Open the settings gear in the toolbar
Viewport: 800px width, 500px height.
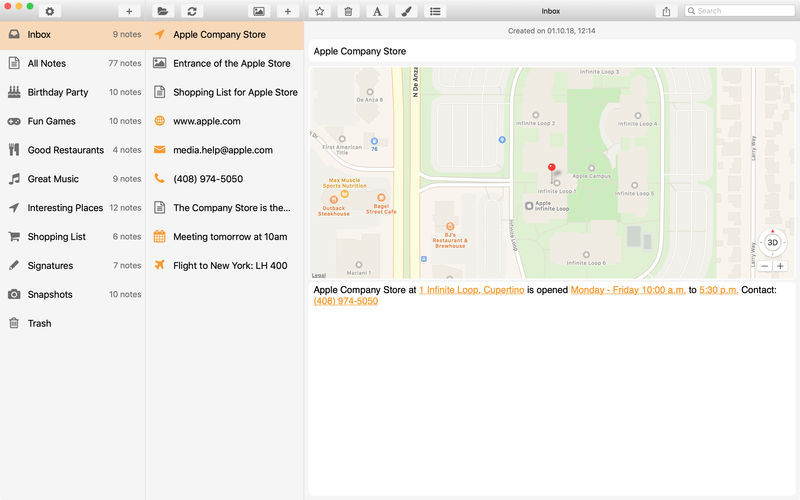tap(49, 11)
